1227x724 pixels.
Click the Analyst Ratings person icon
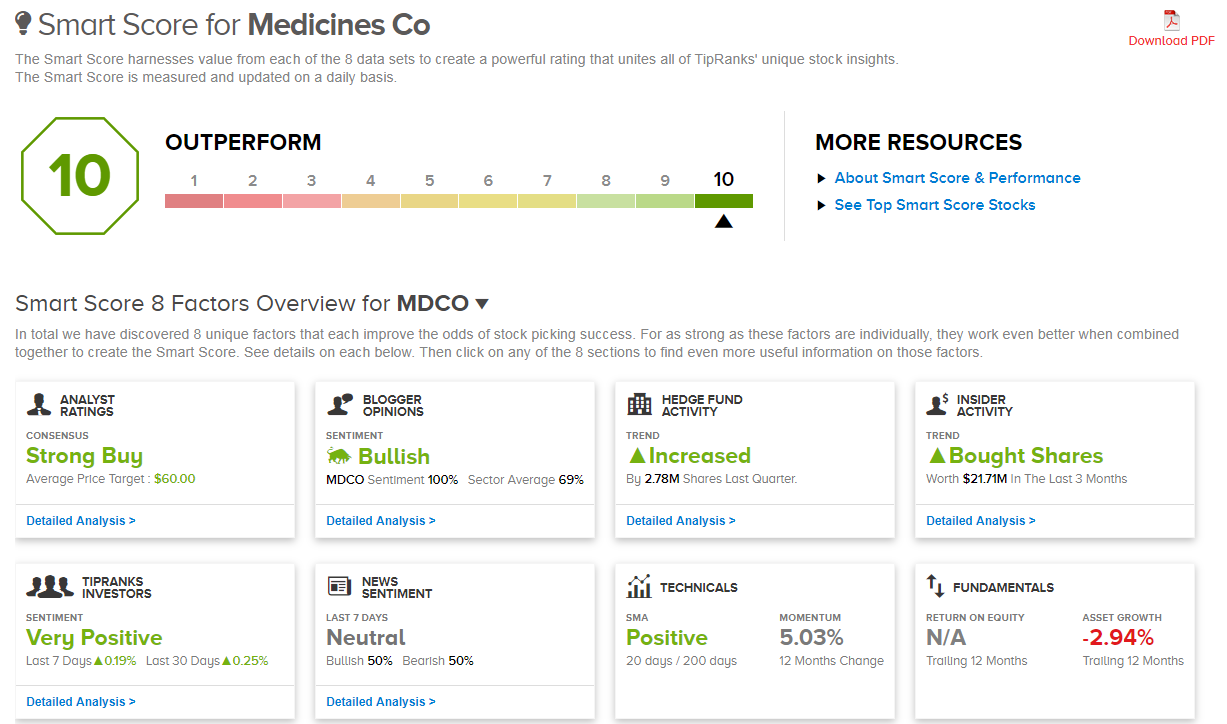pos(39,404)
